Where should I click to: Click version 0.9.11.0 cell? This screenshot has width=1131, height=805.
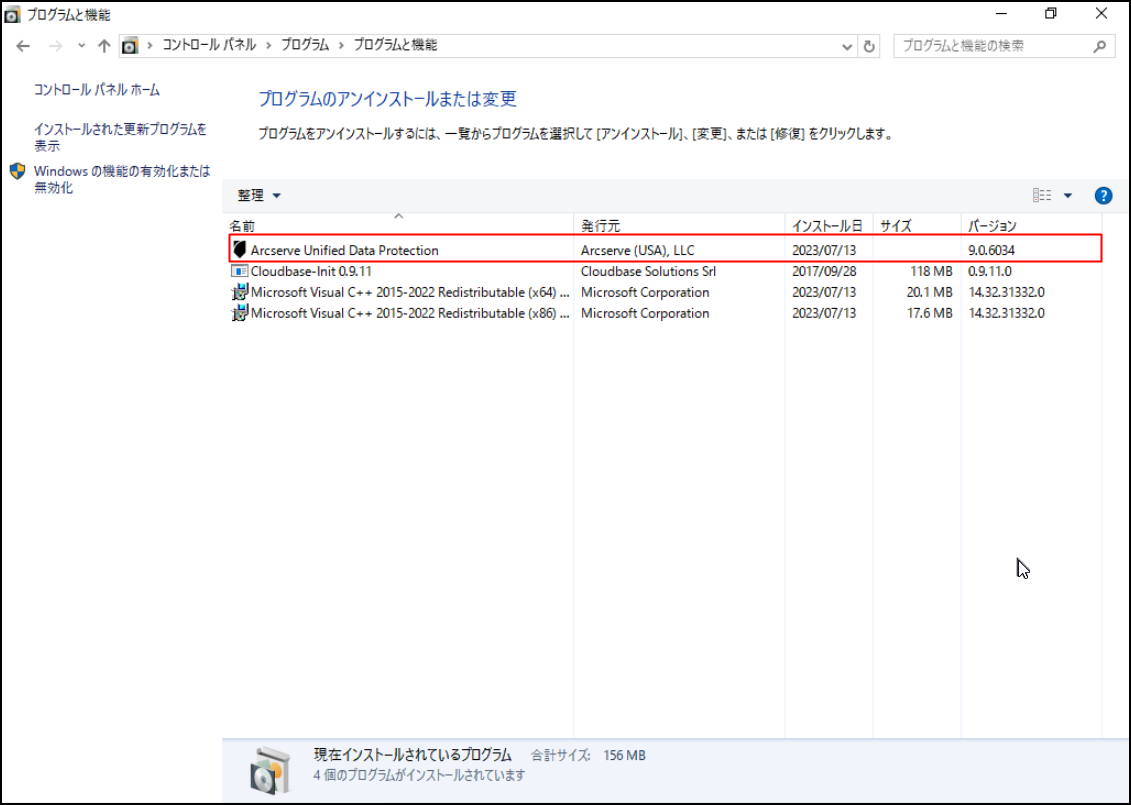coord(990,271)
